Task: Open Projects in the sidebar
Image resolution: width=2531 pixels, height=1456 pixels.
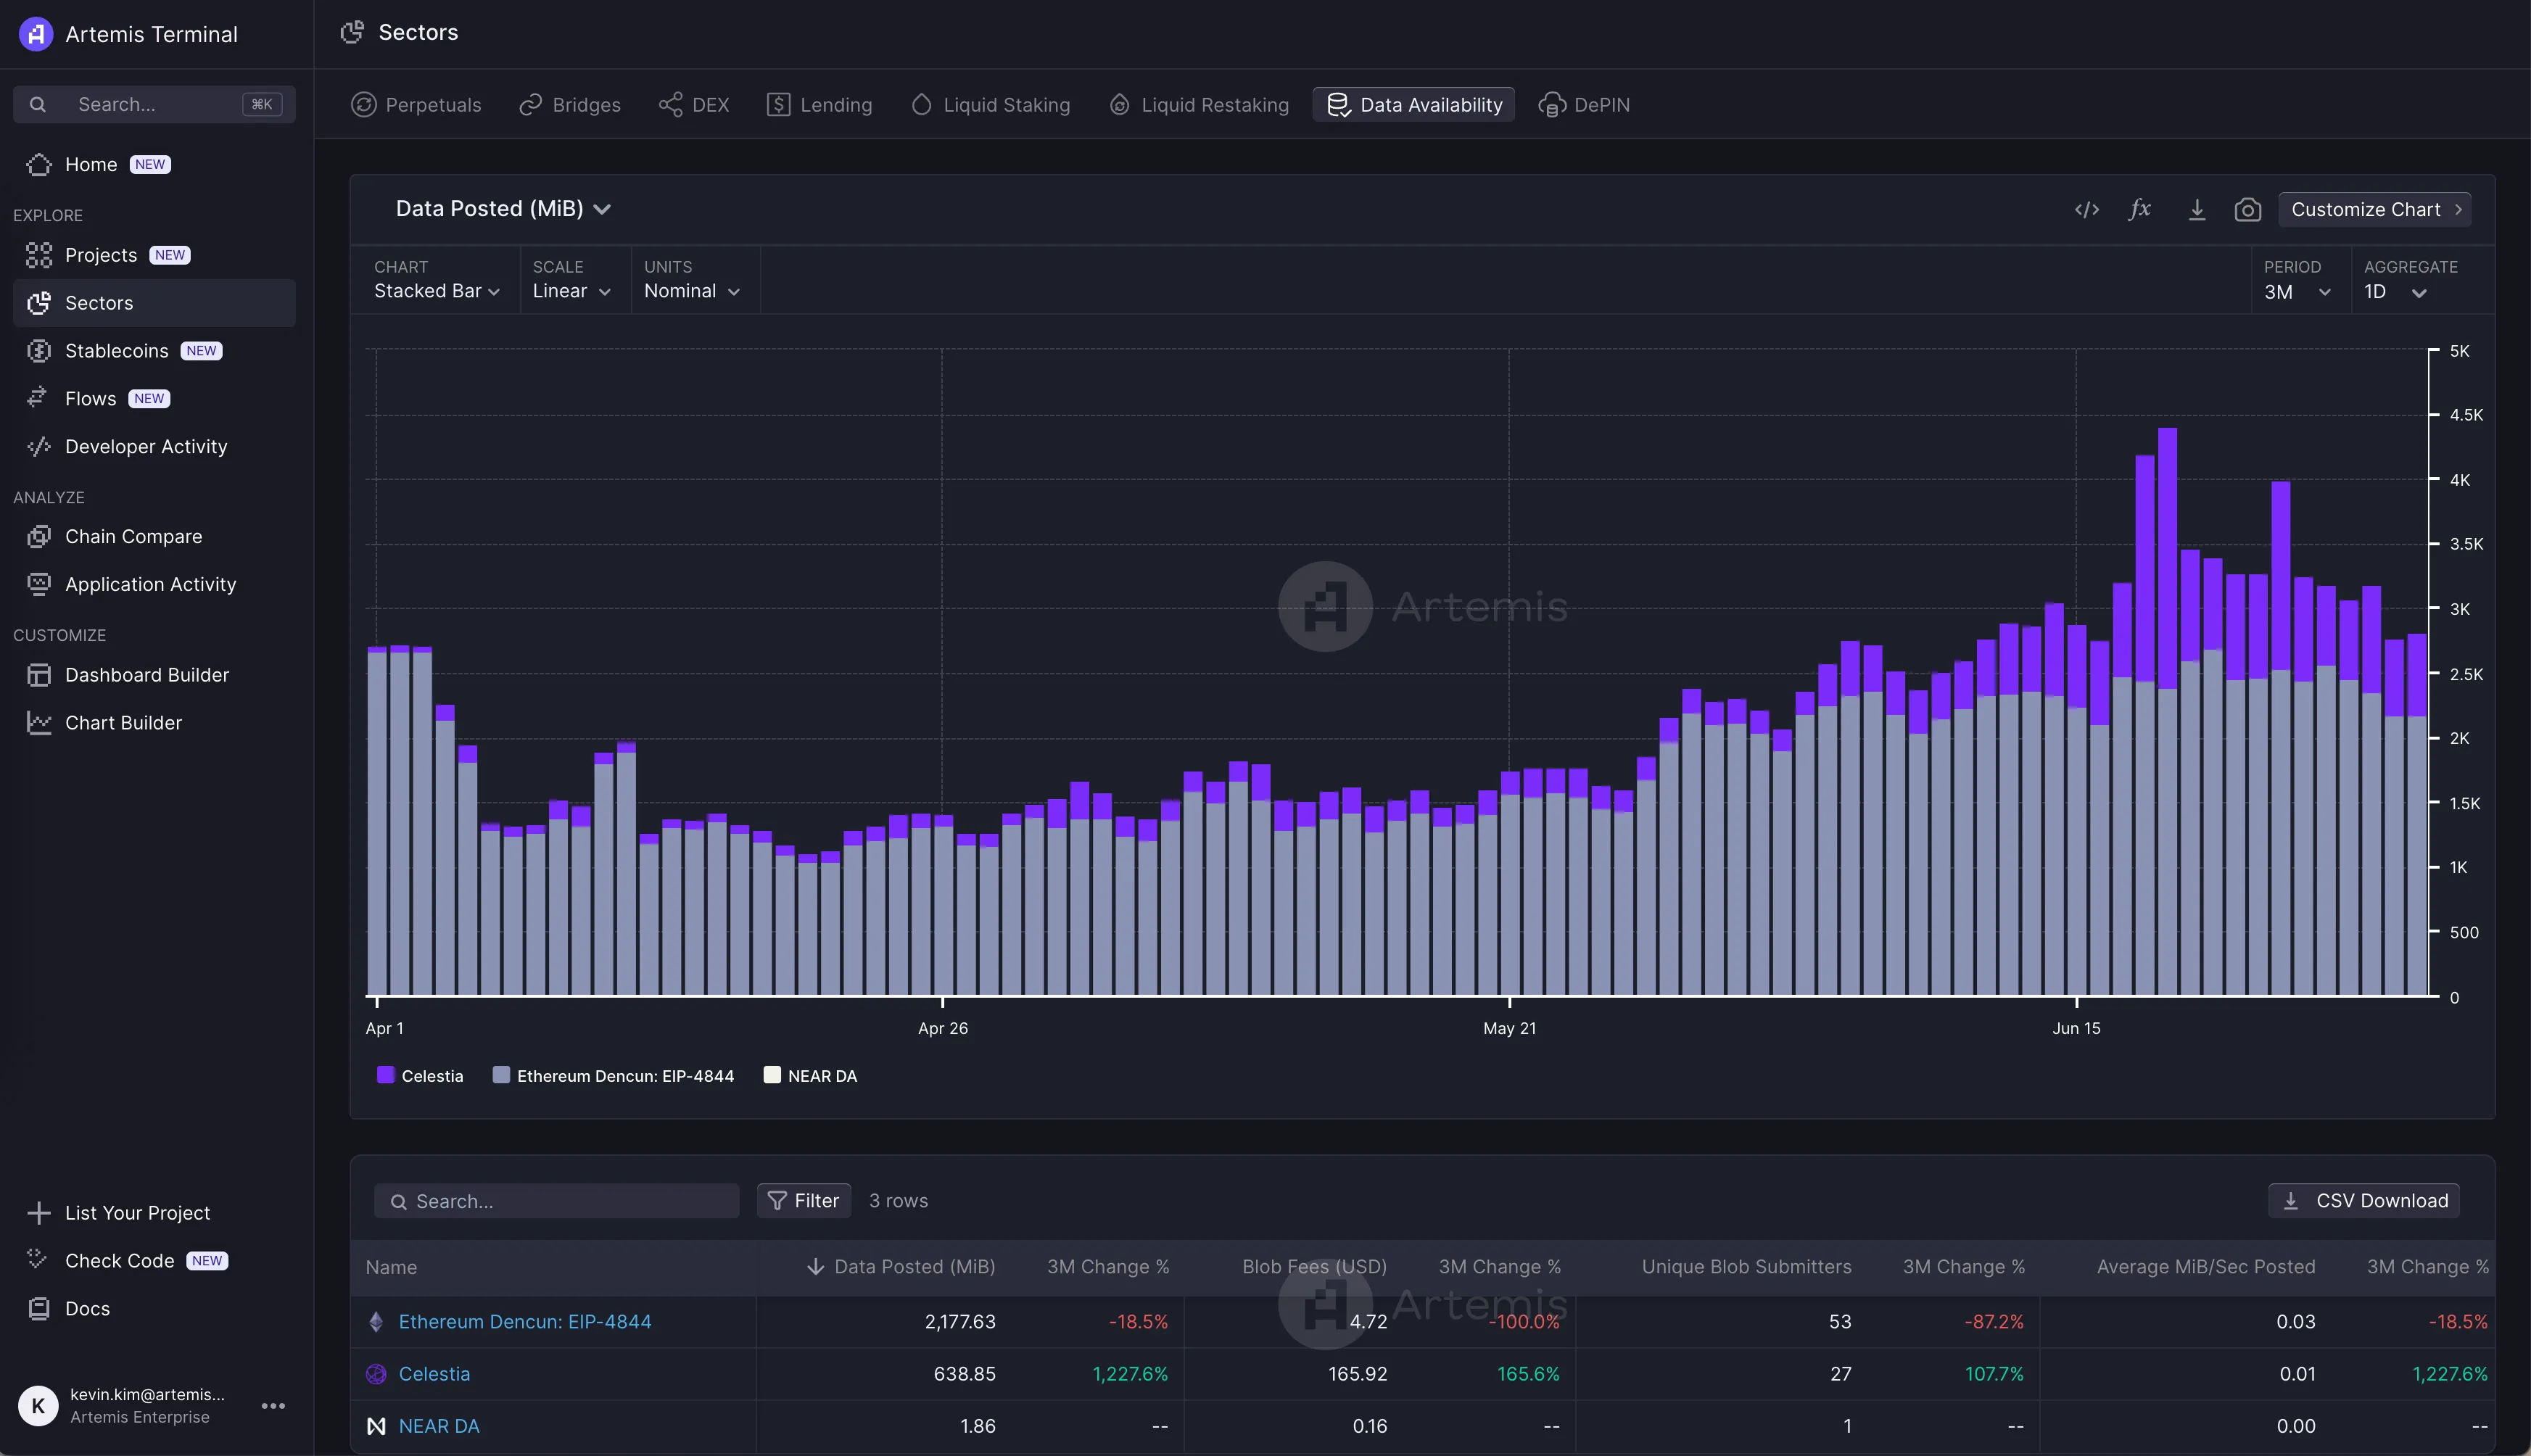Action: pyautogui.click(x=100, y=255)
